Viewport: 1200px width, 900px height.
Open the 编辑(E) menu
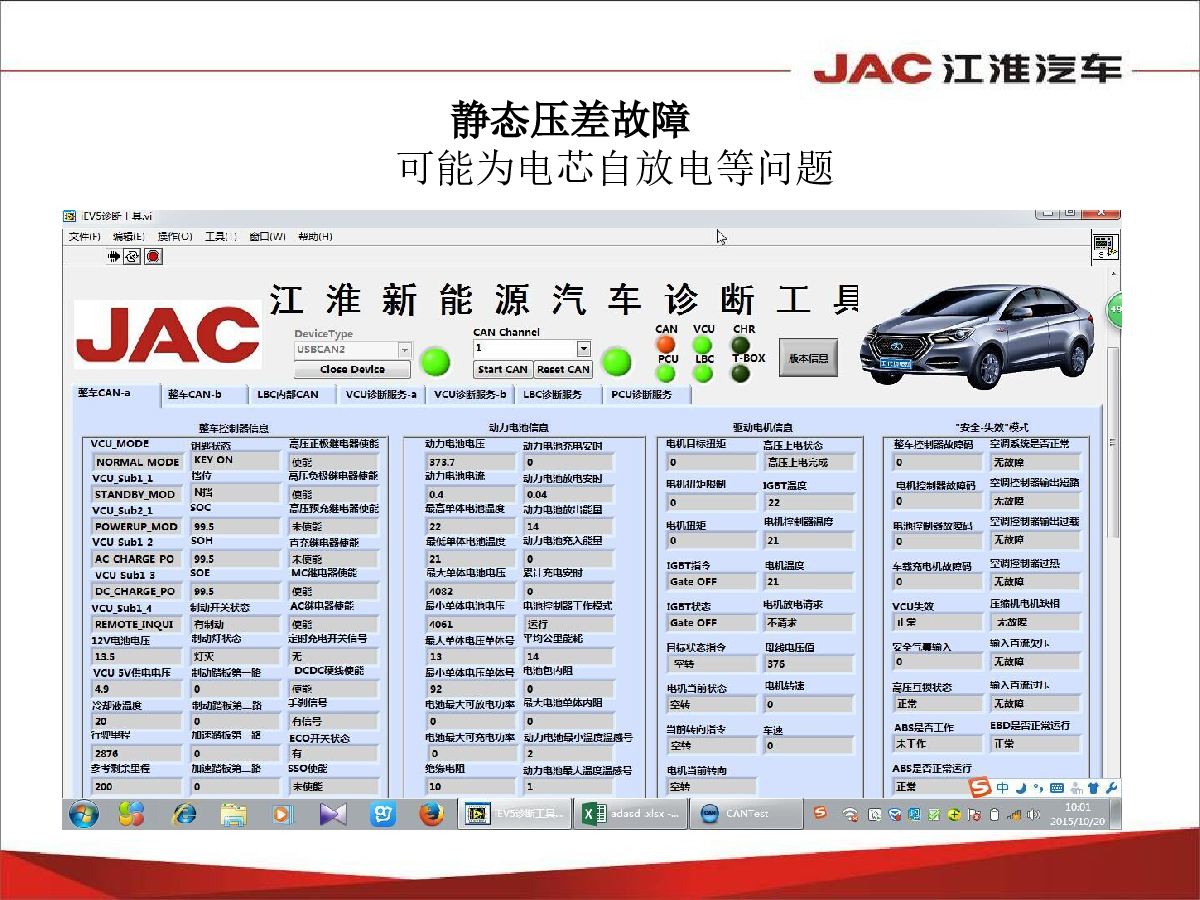click(129, 237)
